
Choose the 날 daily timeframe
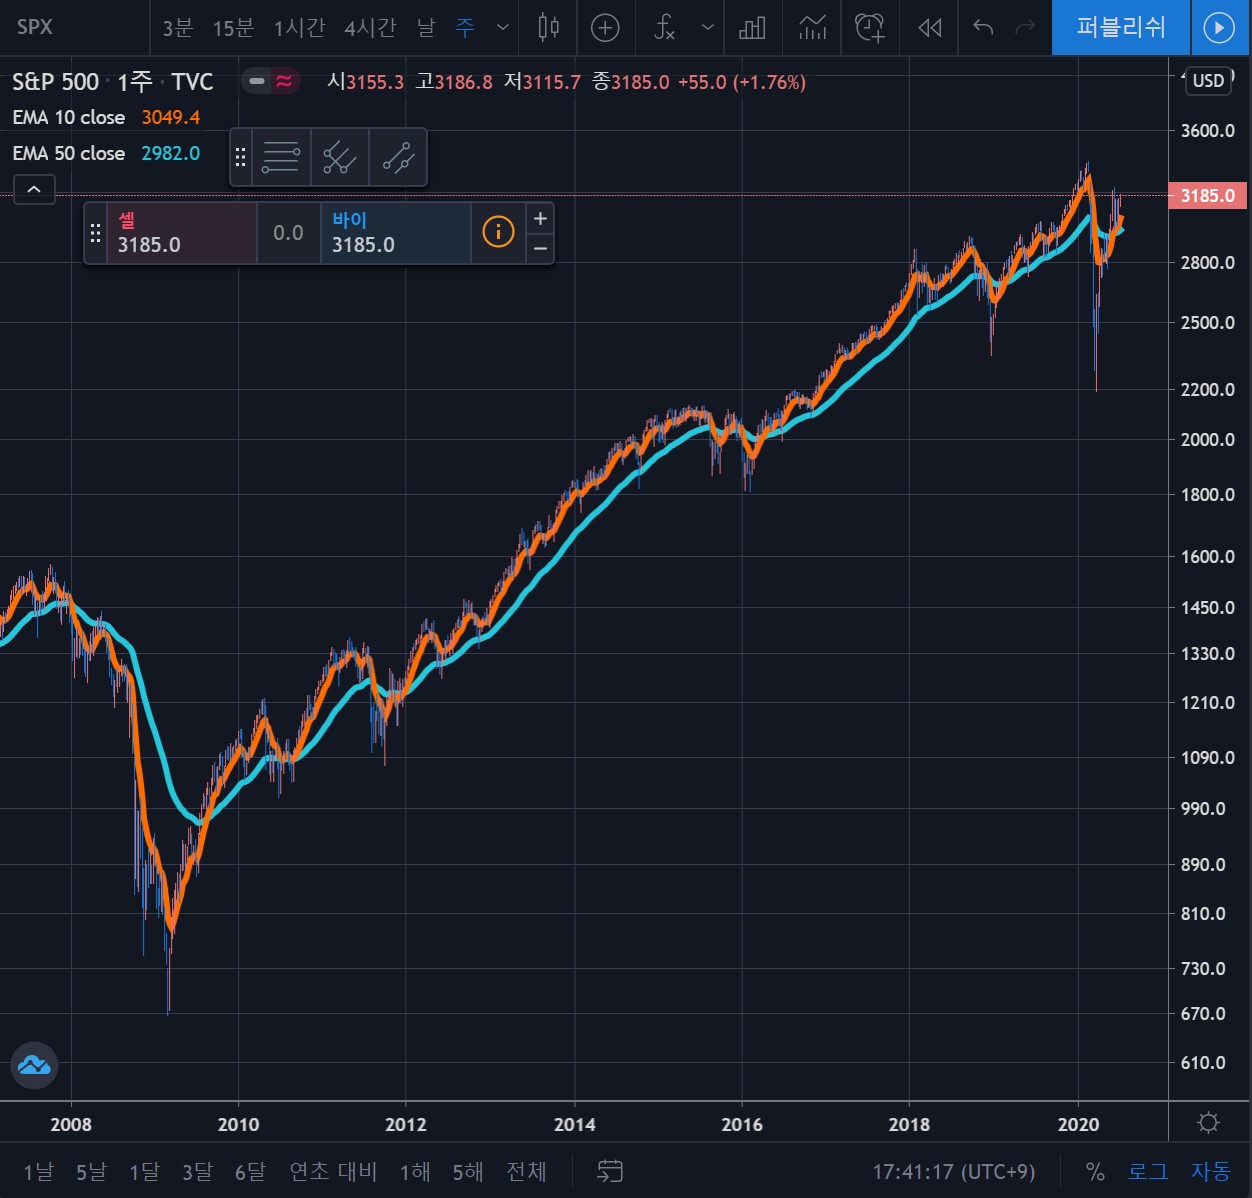[426, 27]
